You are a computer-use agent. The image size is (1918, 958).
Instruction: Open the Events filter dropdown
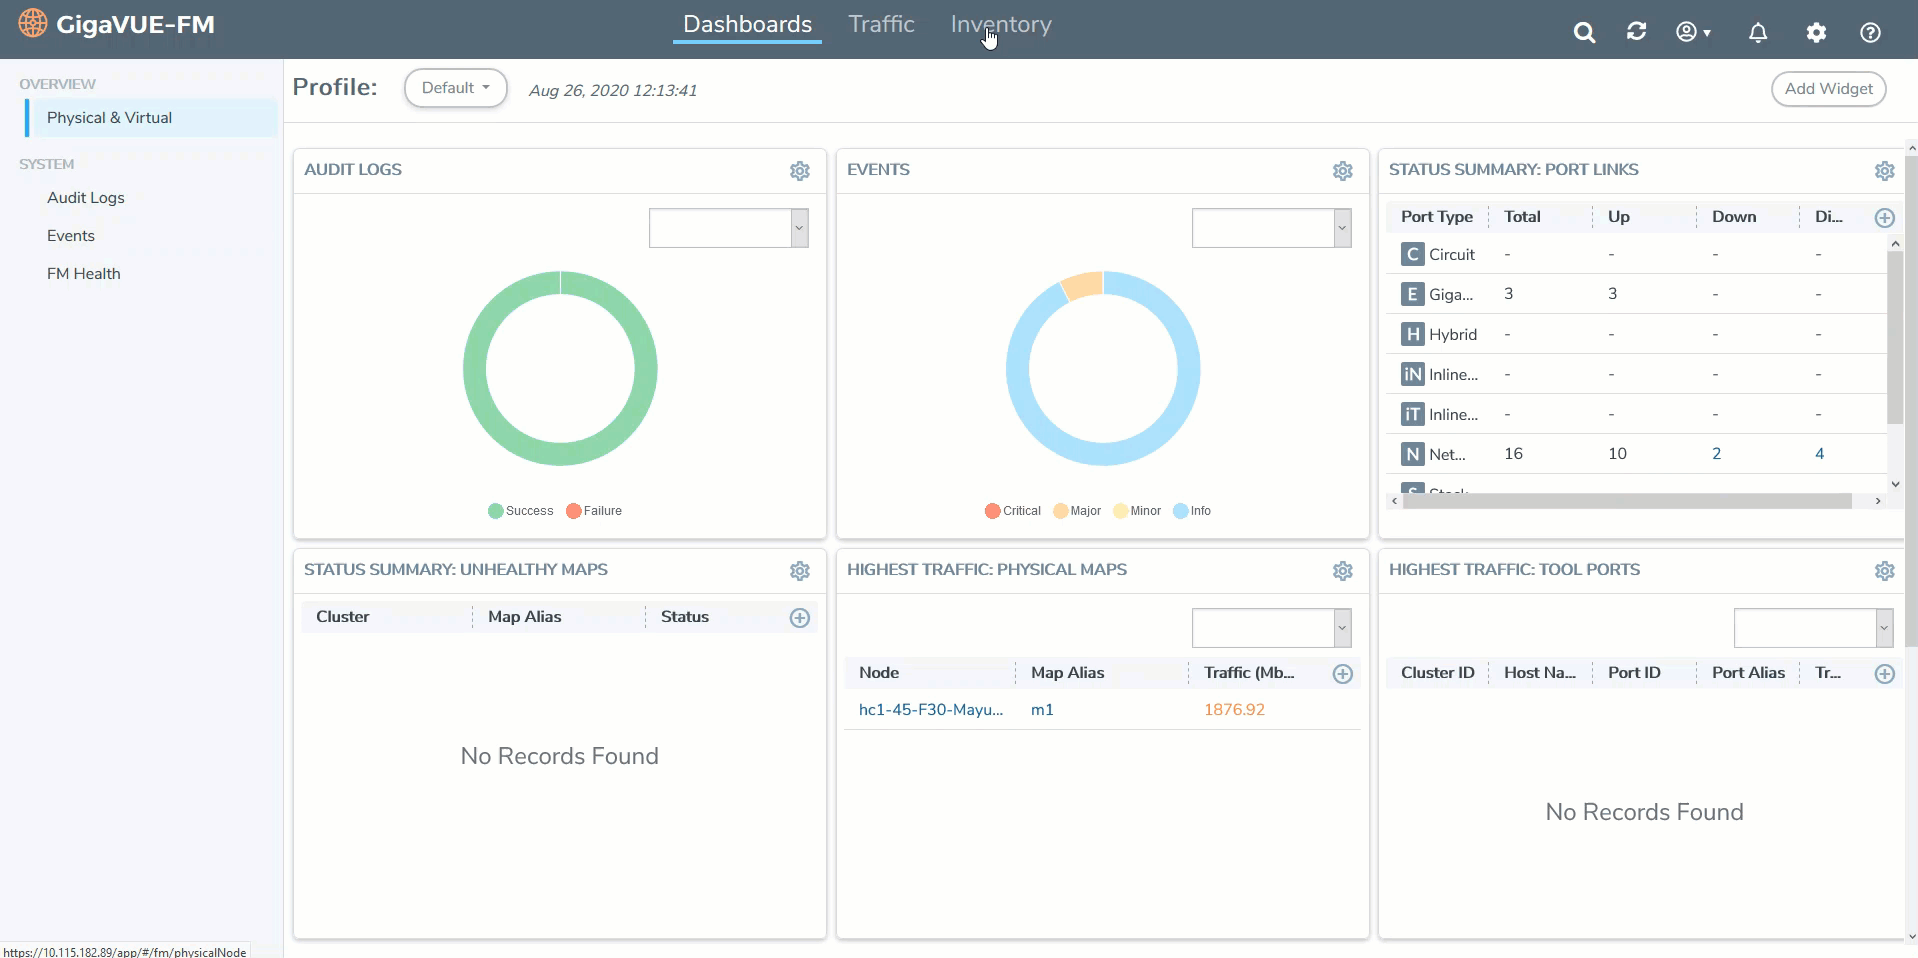click(1272, 228)
